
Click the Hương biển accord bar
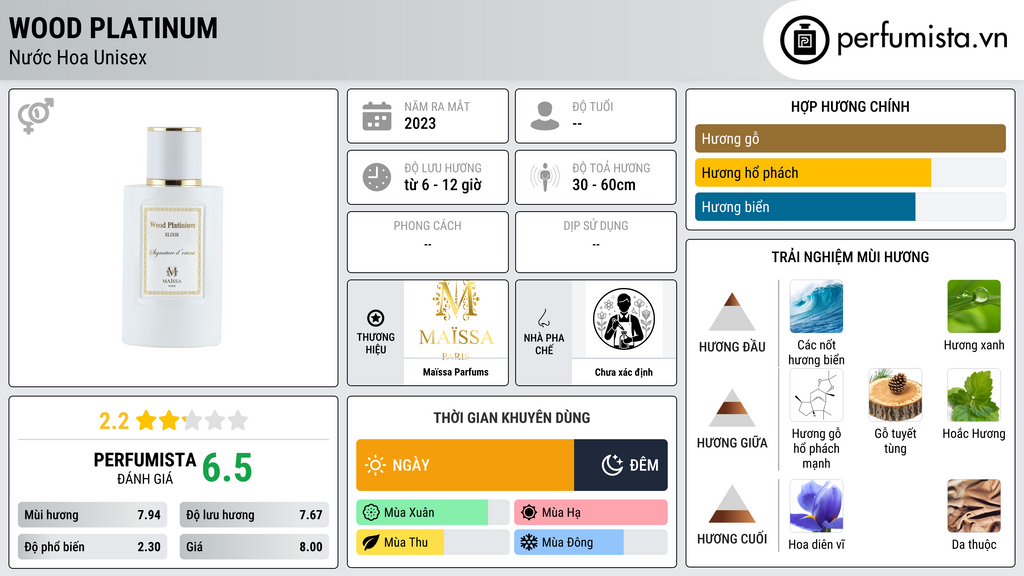tap(850, 207)
